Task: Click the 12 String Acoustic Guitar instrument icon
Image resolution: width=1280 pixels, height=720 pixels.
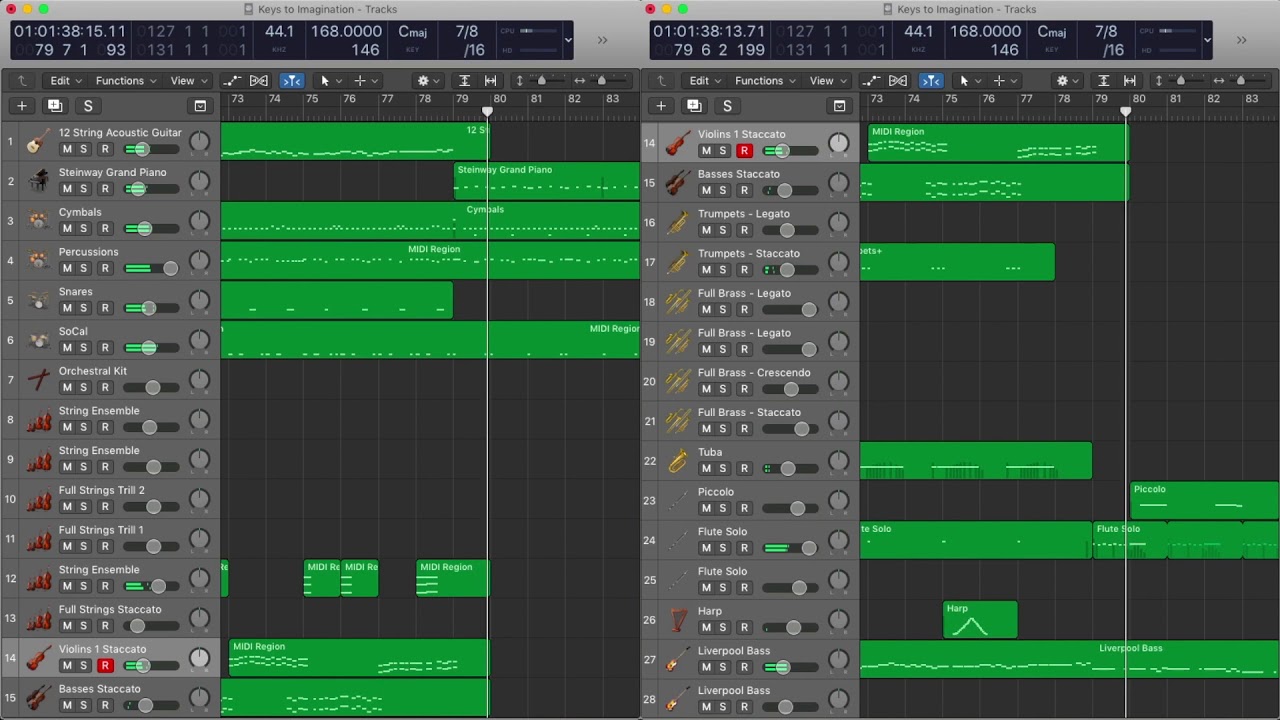Action: coord(38,141)
